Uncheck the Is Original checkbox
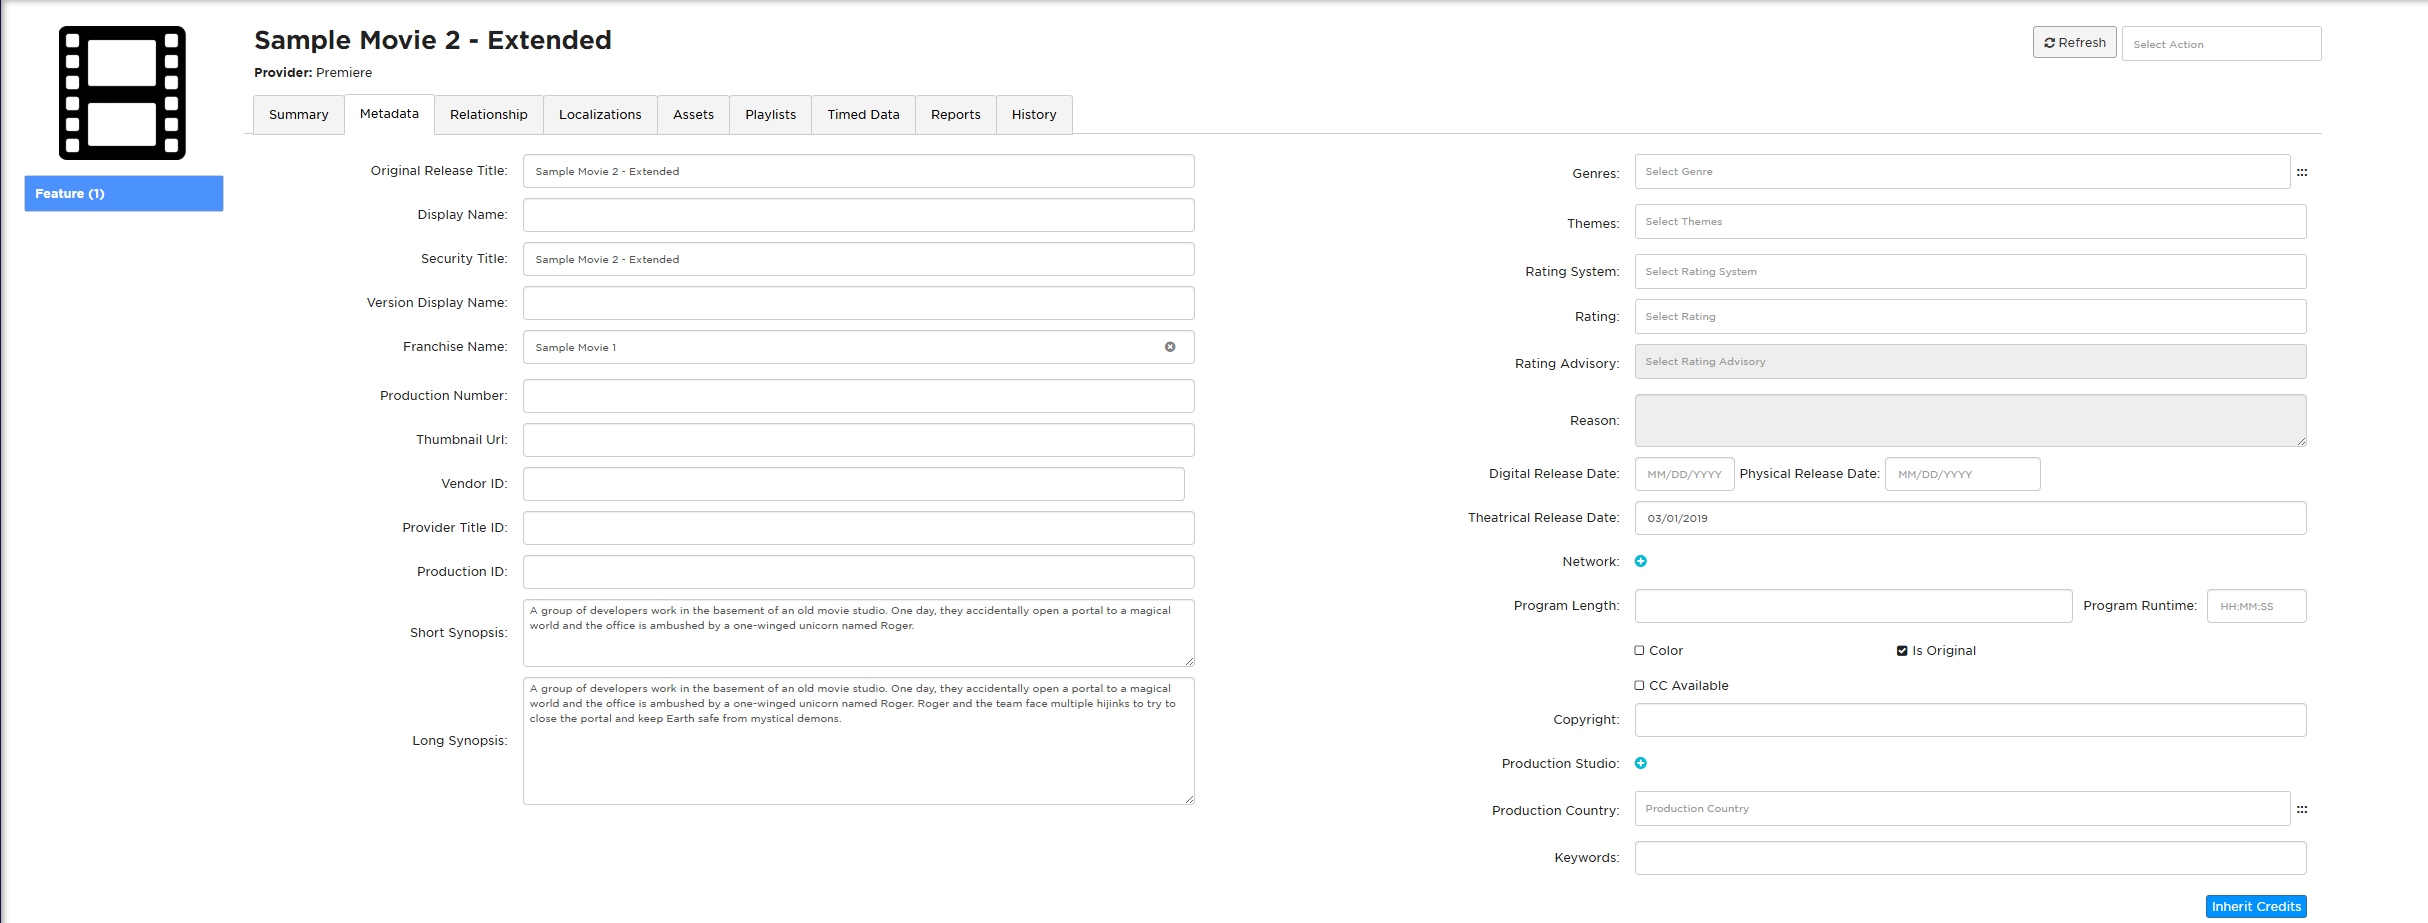The width and height of the screenshot is (2428, 923). [1902, 650]
